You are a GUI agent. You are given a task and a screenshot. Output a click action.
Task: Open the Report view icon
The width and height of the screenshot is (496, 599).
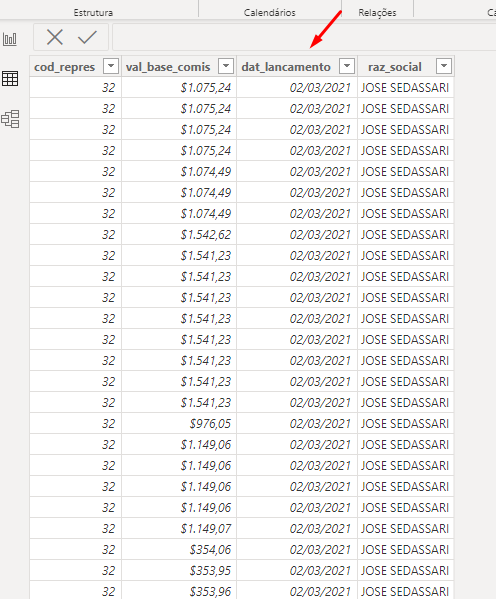(10, 39)
